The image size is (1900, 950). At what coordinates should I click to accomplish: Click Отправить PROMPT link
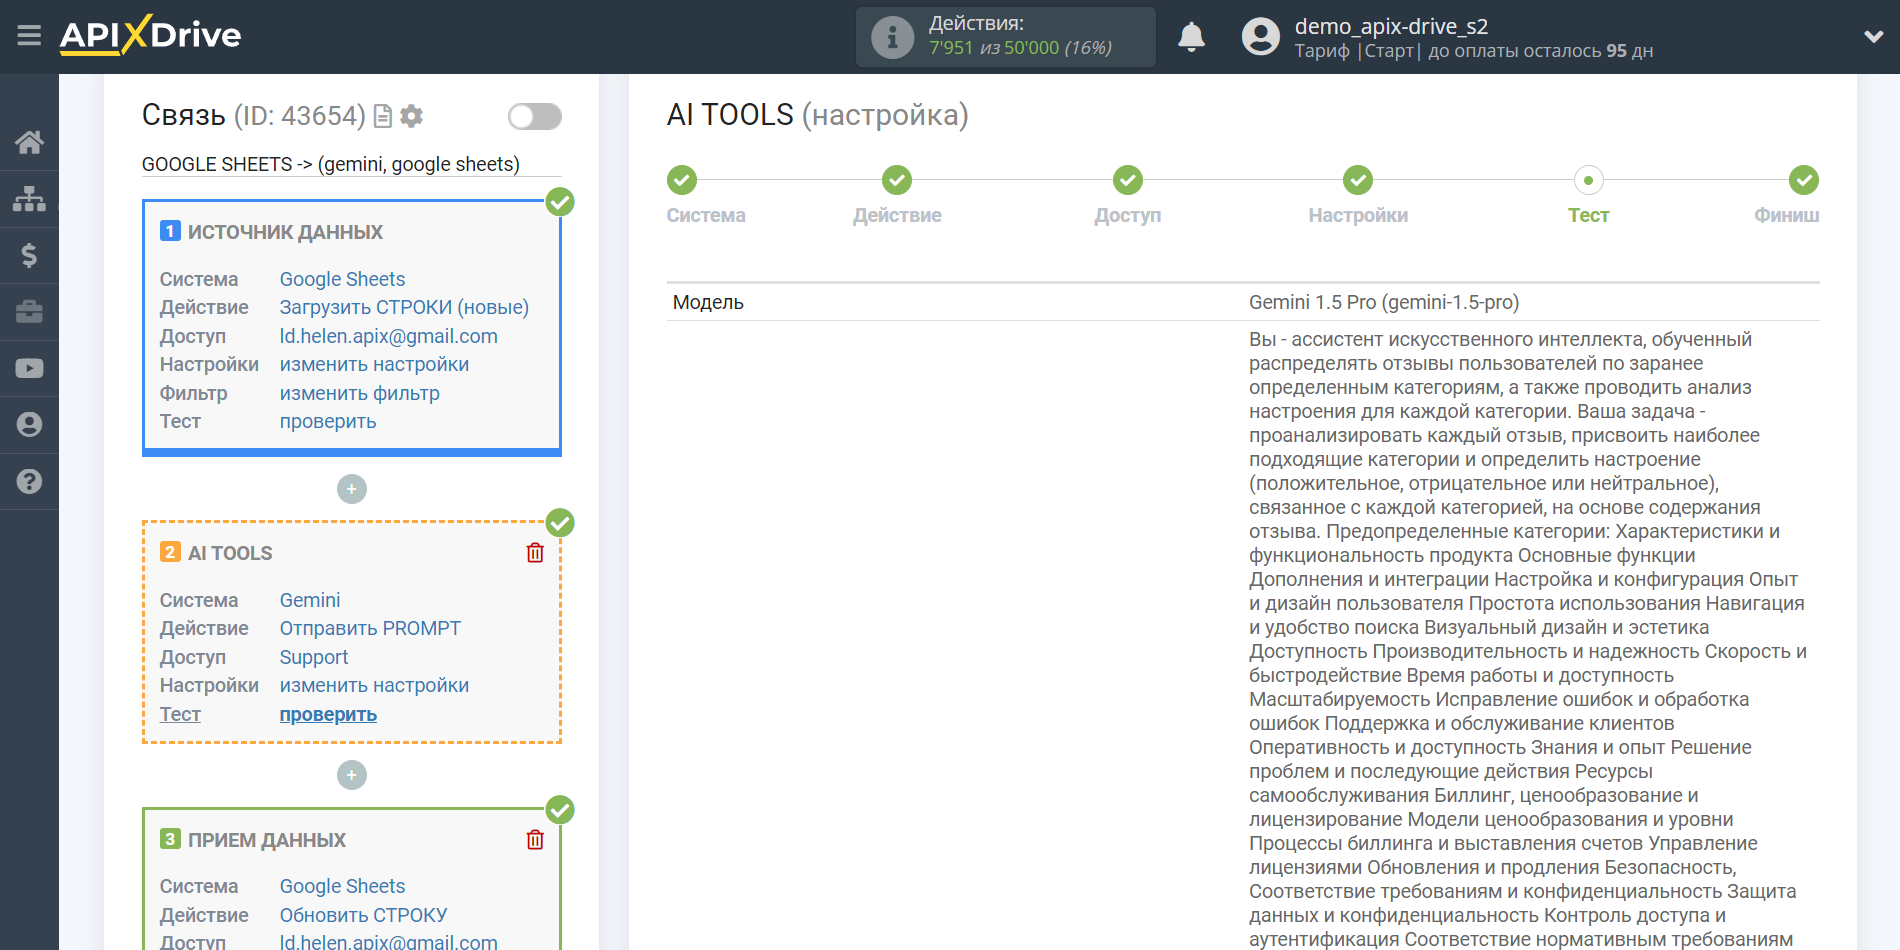pyautogui.click(x=370, y=628)
